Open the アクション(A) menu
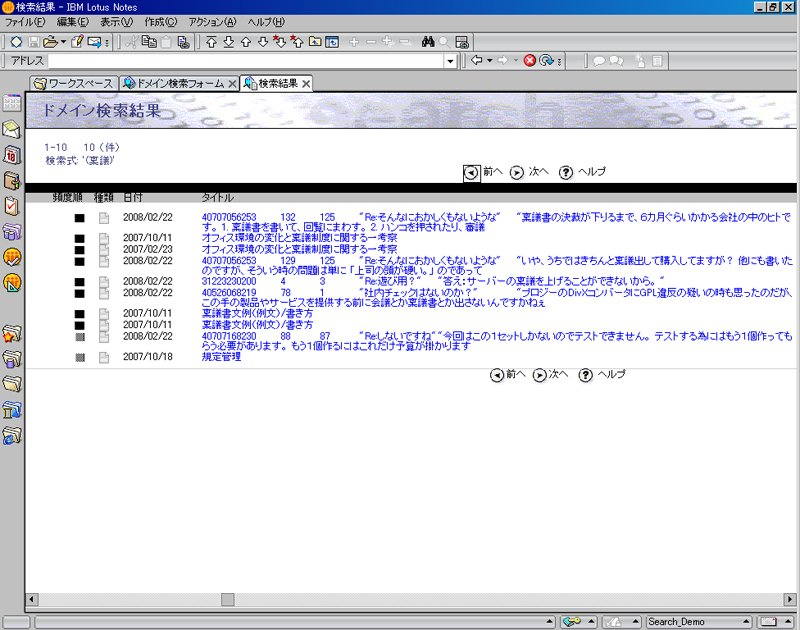 coord(212,22)
